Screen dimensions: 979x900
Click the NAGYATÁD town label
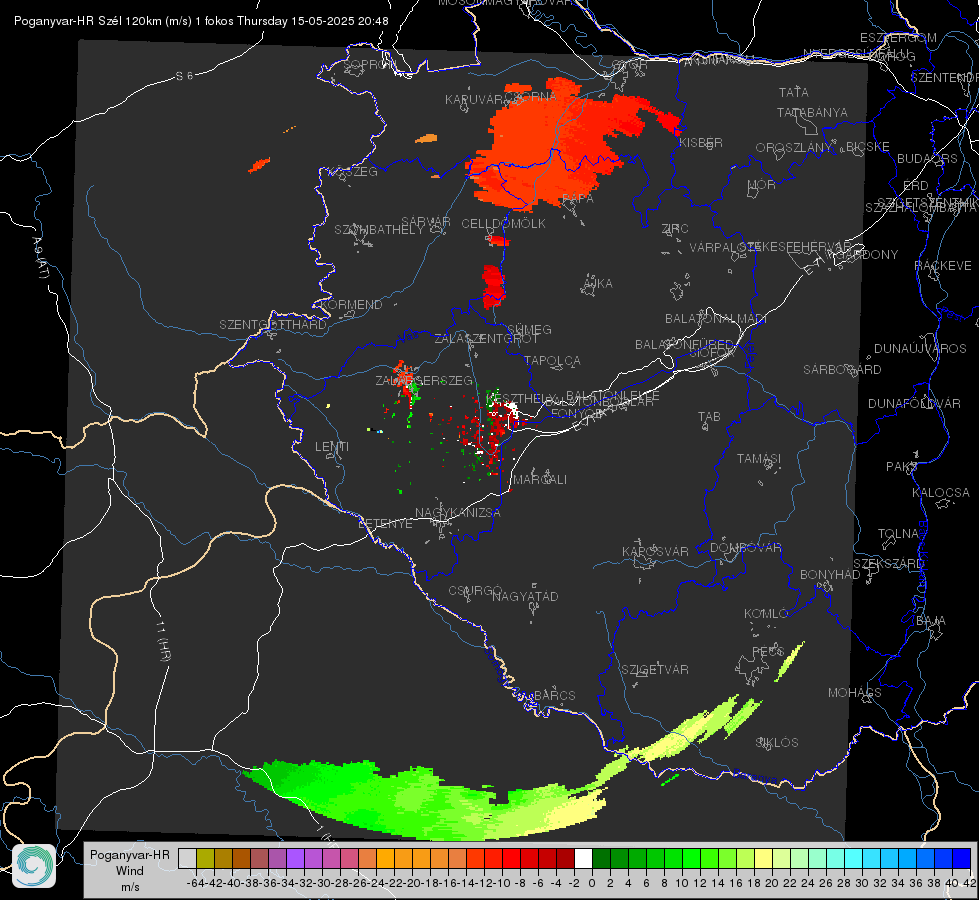(x=525, y=596)
